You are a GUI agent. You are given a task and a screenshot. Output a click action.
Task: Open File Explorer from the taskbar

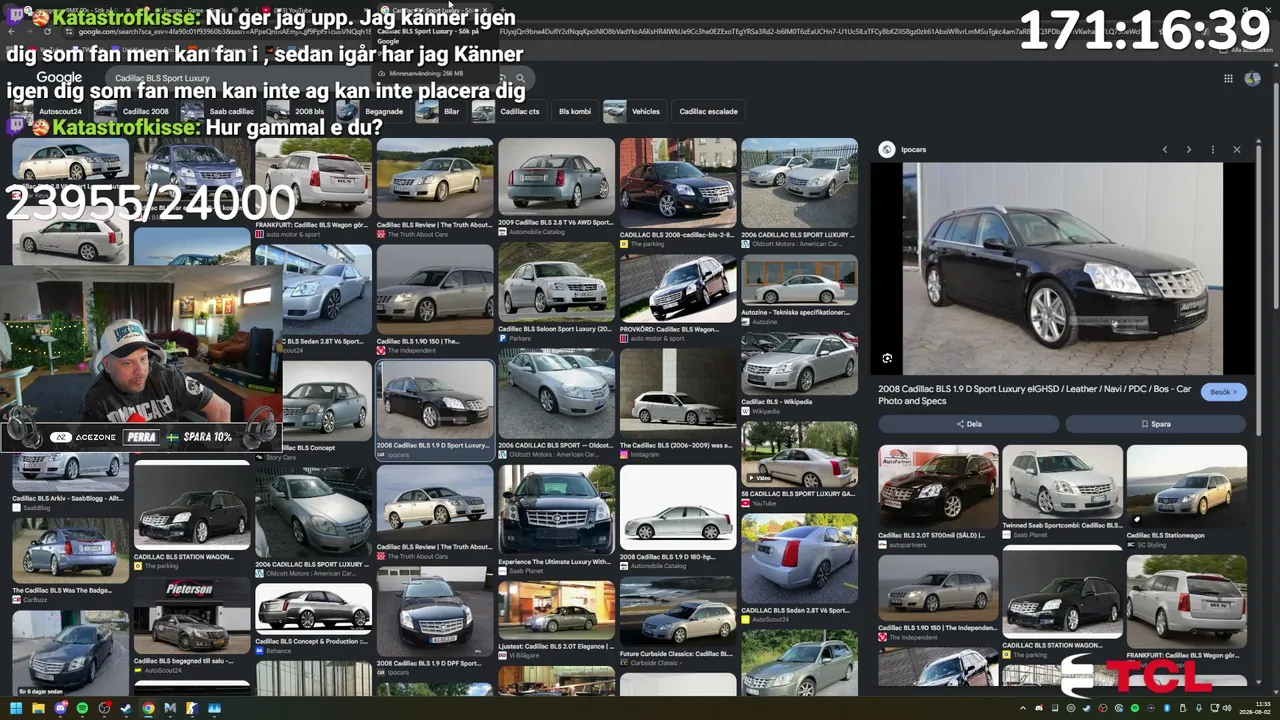point(38,708)
